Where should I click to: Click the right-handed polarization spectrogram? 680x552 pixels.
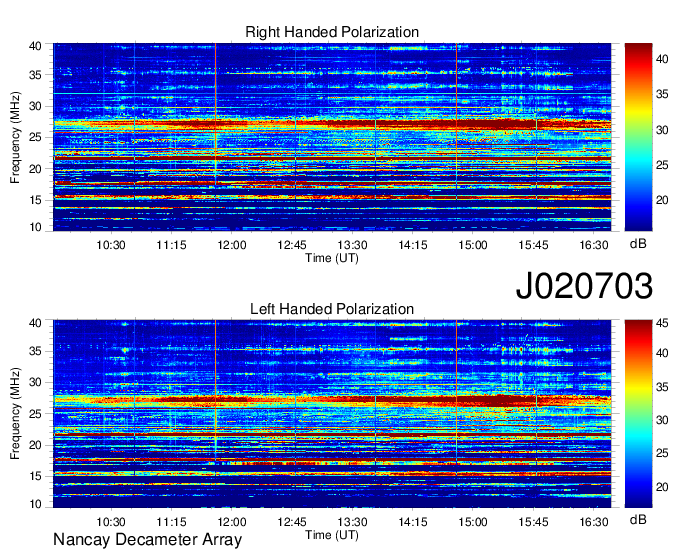click(x=332, y=137)
